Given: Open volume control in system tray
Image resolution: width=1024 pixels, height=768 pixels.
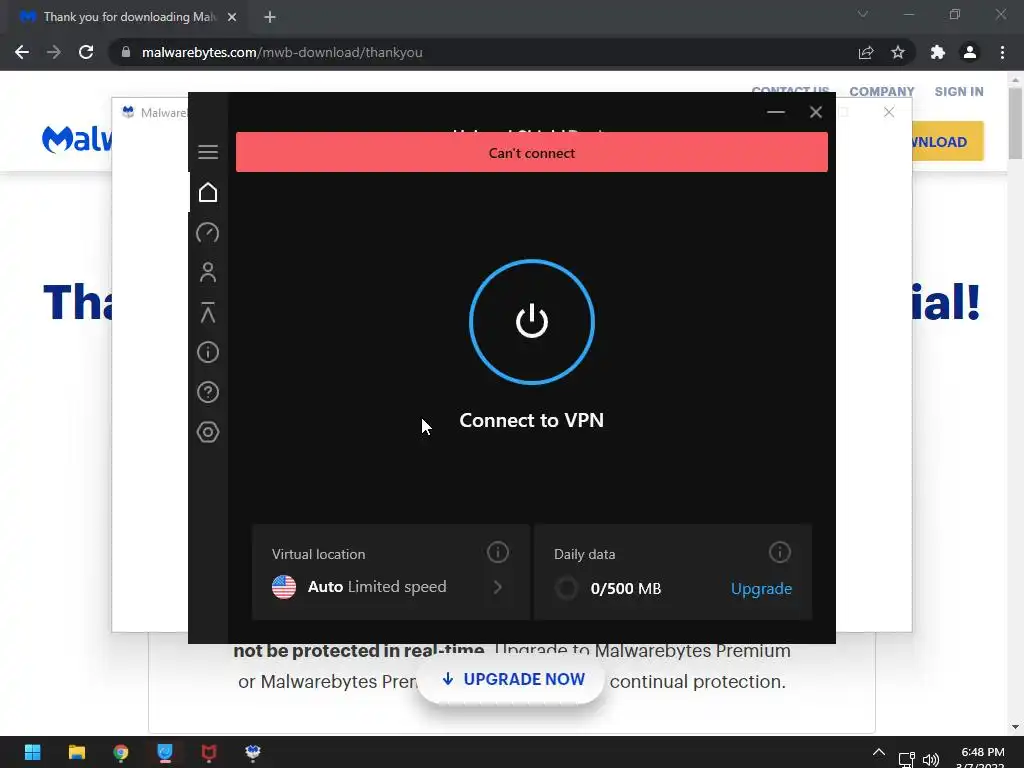Looking at the screenshot, I should pyautogui.click(x=931, y=759).
